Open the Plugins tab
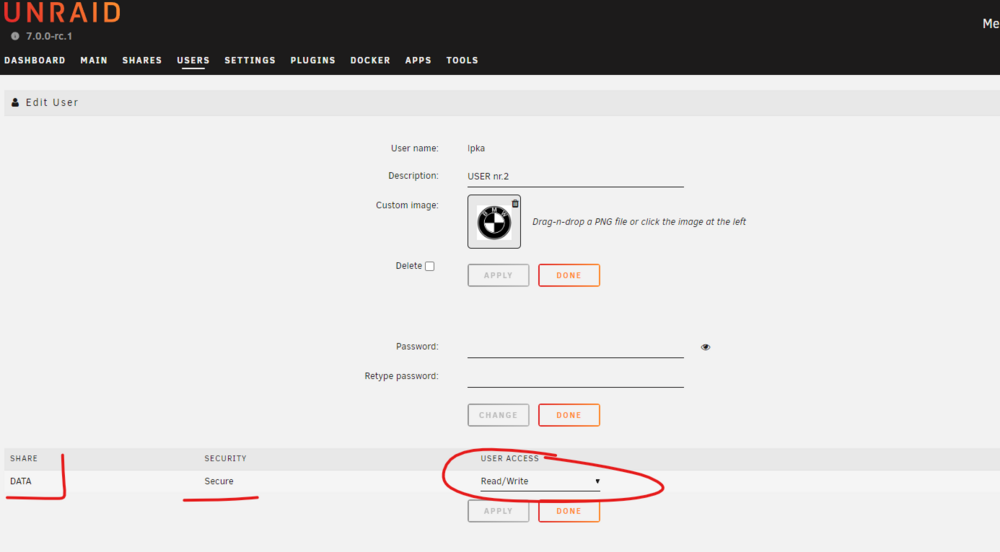Image resolution: width=1000 pixels, height=552 pixels. point(312,60)
